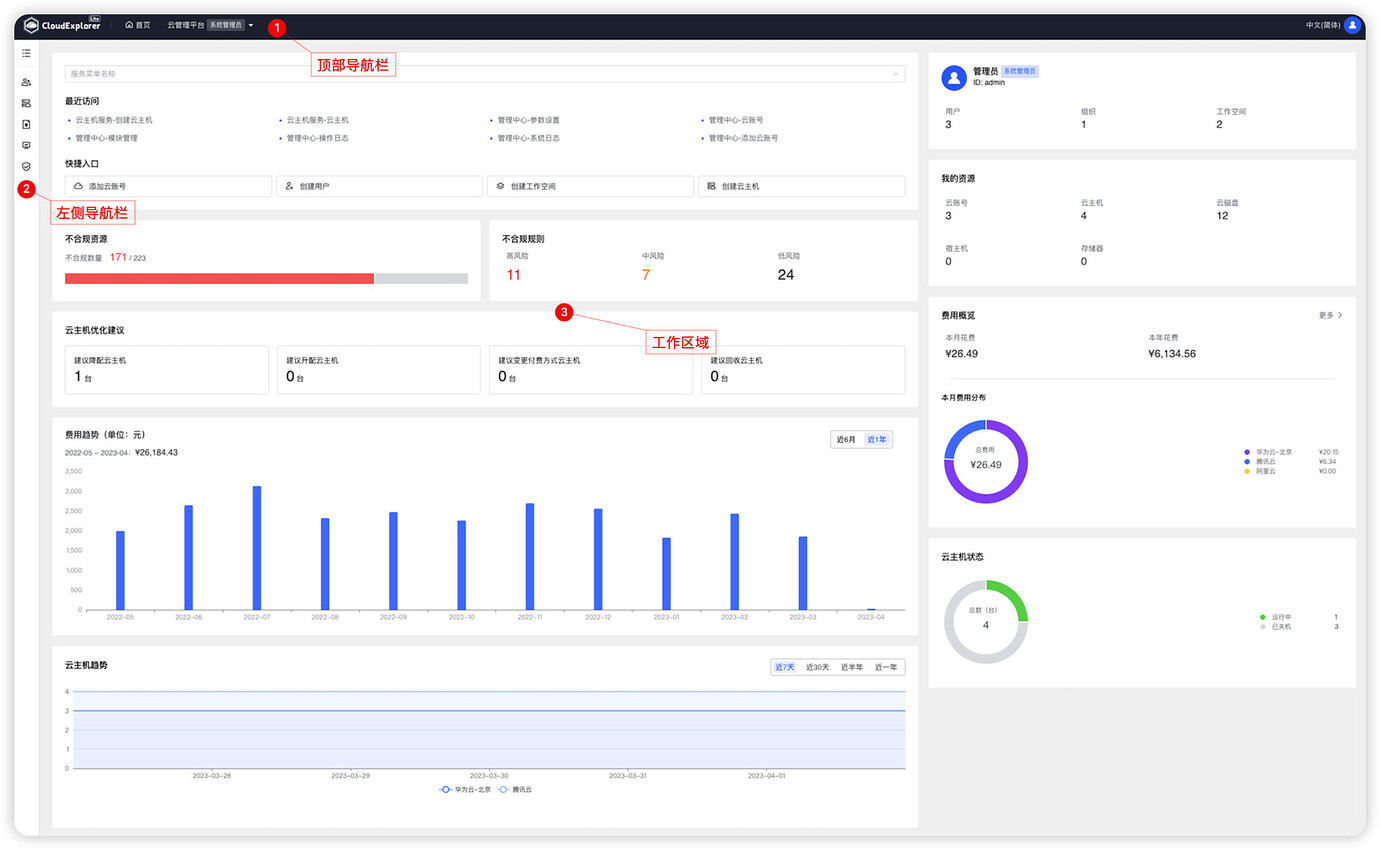This screenshot has width=1380, height=850.
Task: Switch cloud host trend to 近30天
Action: [x=817, y=667]
